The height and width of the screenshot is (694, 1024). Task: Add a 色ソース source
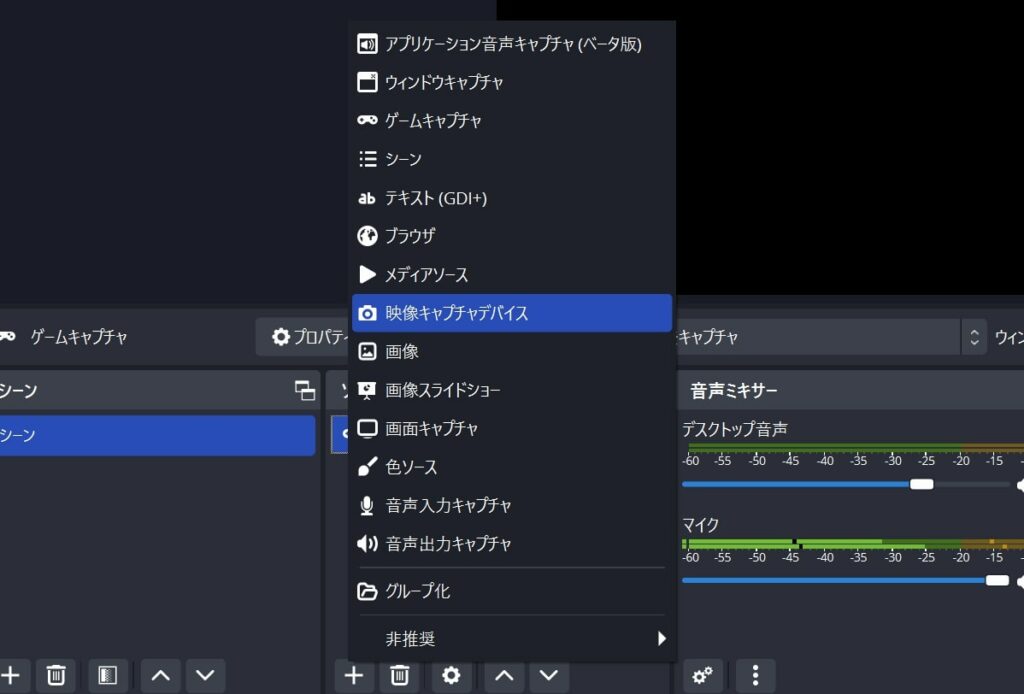pos(512,467)
